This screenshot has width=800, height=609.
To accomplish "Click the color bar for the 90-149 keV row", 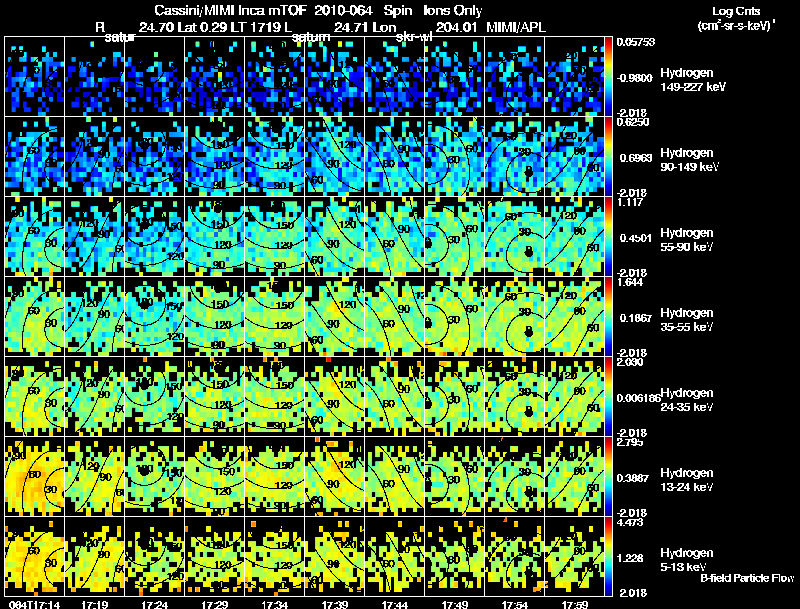I will (x=608, y=156).
